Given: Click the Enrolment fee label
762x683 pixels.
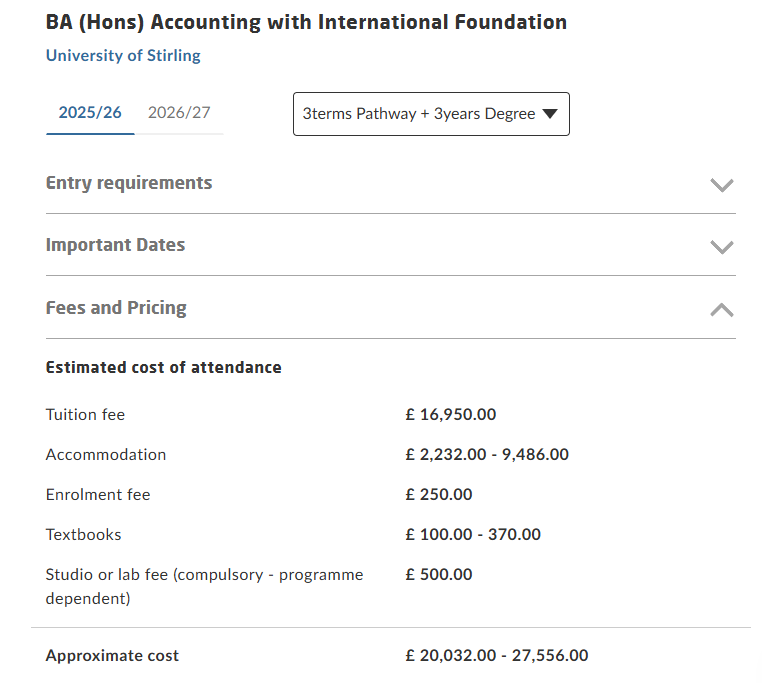Looking at the screenshot, I should pos(98,495).
